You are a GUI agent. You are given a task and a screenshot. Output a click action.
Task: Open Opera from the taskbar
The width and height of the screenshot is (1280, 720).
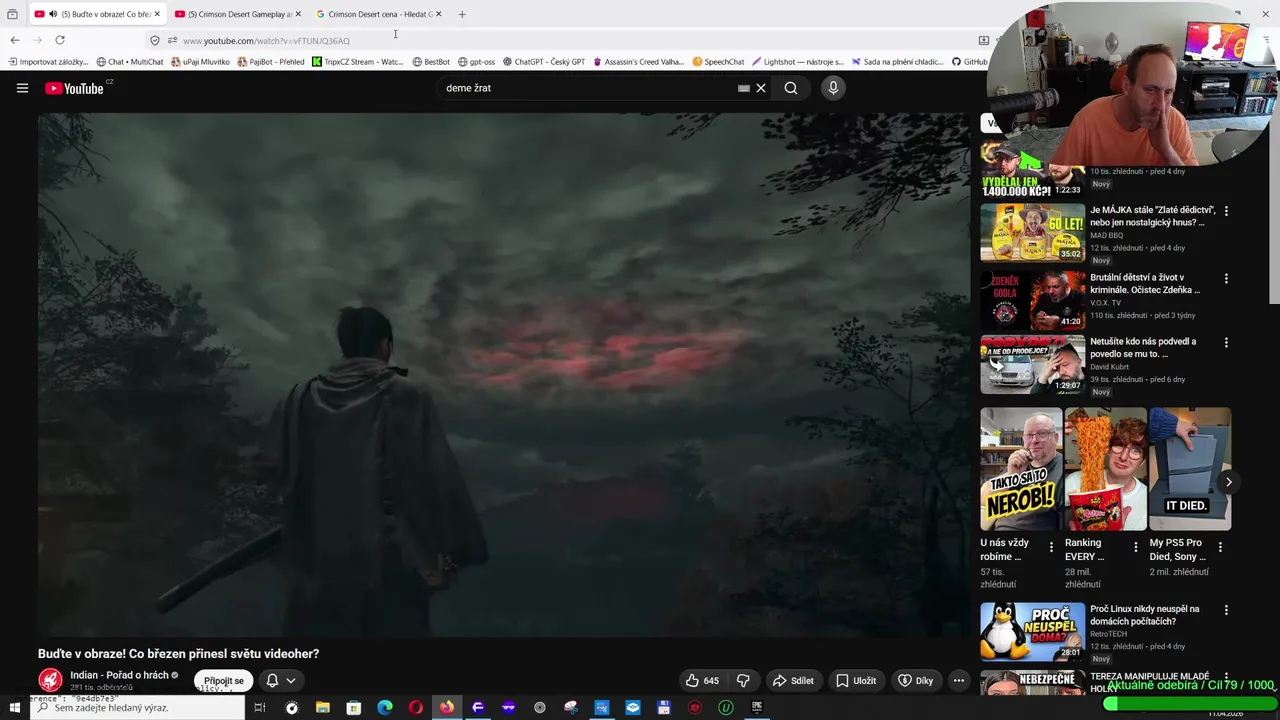coord(415,708)
